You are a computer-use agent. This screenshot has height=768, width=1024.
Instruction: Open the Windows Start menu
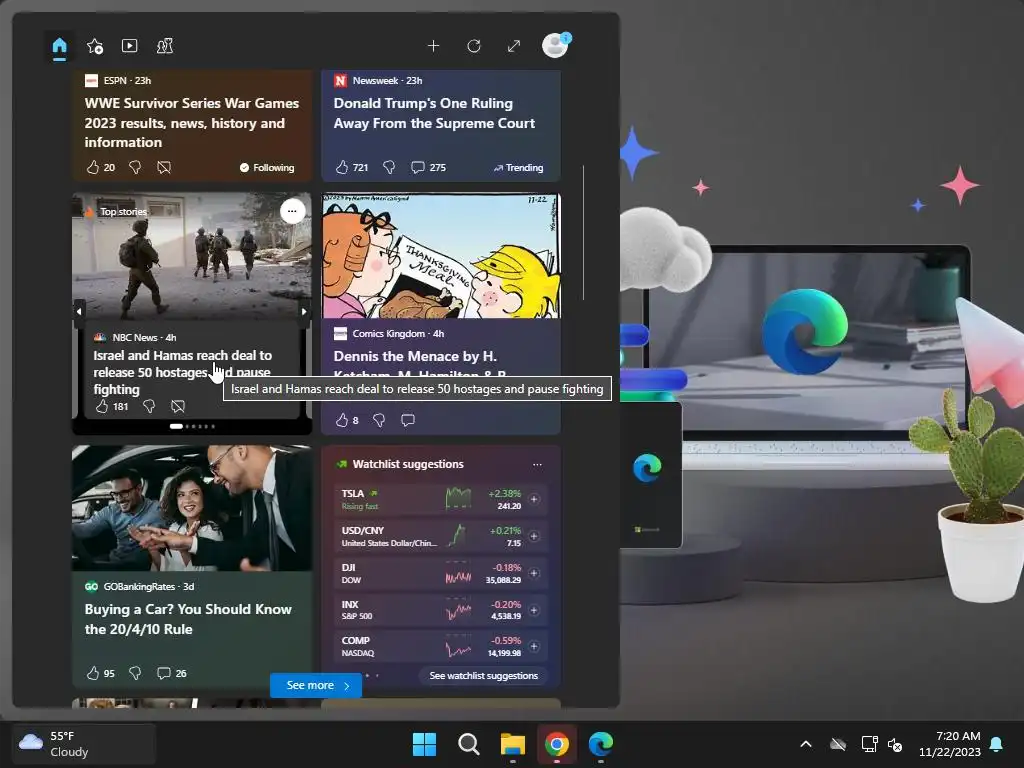(x=424, y=744)
